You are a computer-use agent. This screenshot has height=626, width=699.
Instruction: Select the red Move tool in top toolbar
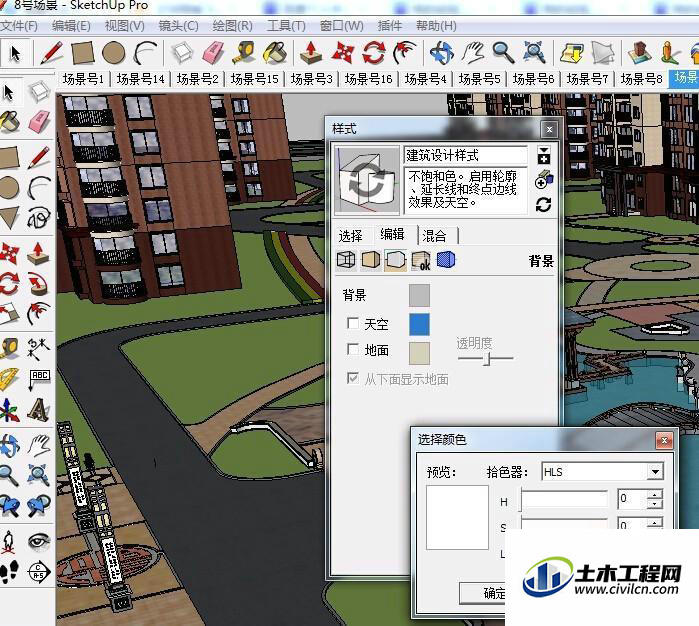click(x=342, y=53)
